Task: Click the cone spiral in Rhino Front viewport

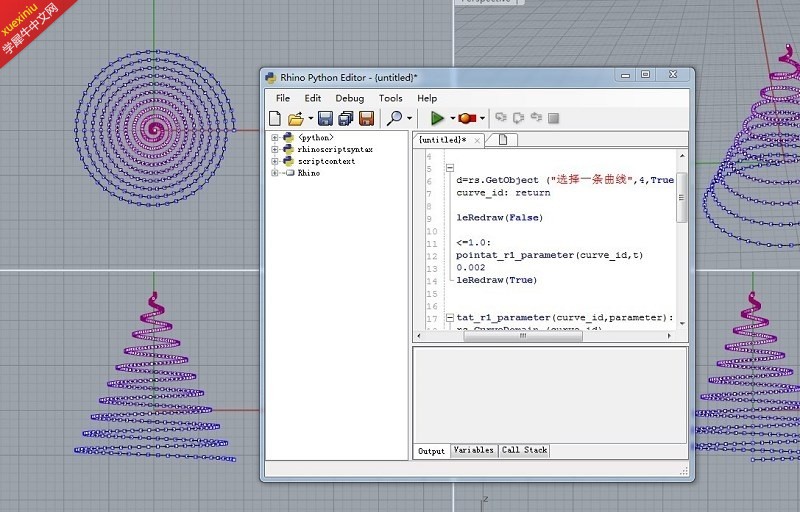Action: 155,377
